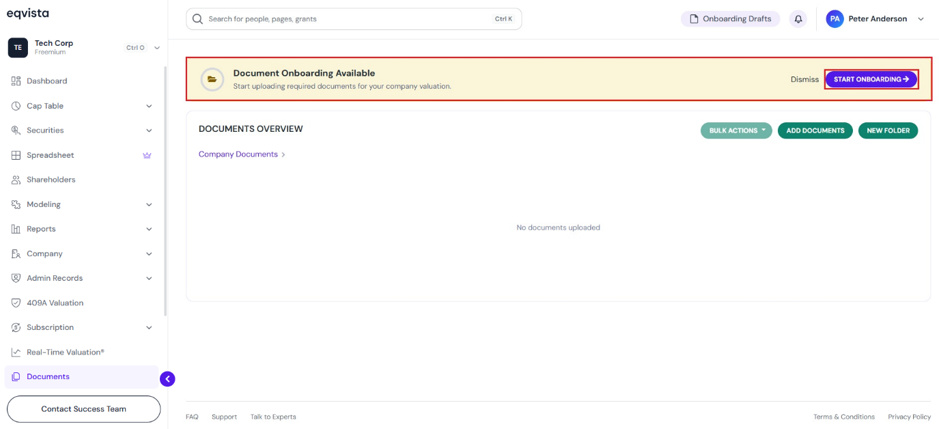Click the Company sidebar icon
Screen dimensions: 939x429
pyautogui.click(x=16, y=254)
